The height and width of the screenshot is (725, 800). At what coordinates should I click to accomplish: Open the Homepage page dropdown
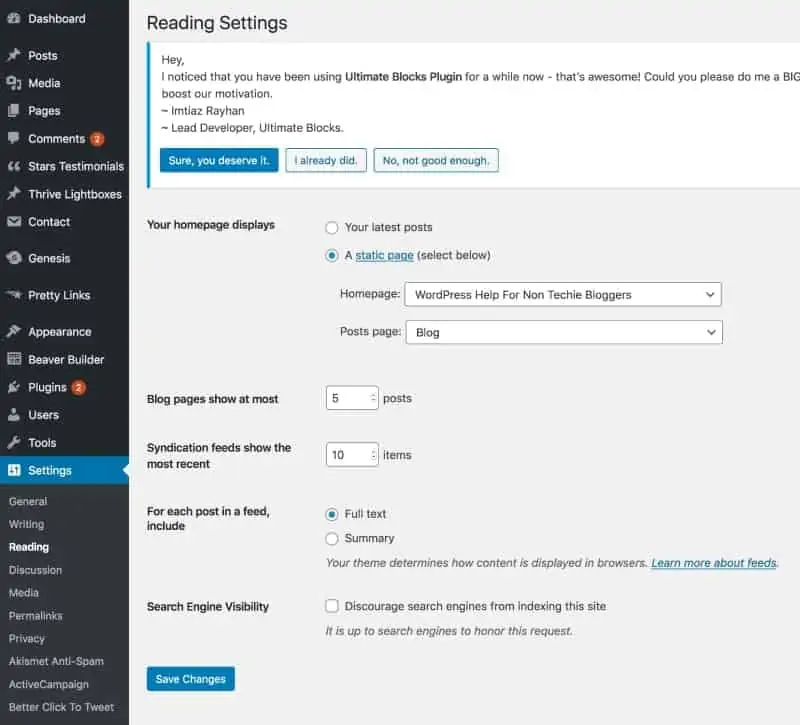pyautogui.click(x=564, y=294)
